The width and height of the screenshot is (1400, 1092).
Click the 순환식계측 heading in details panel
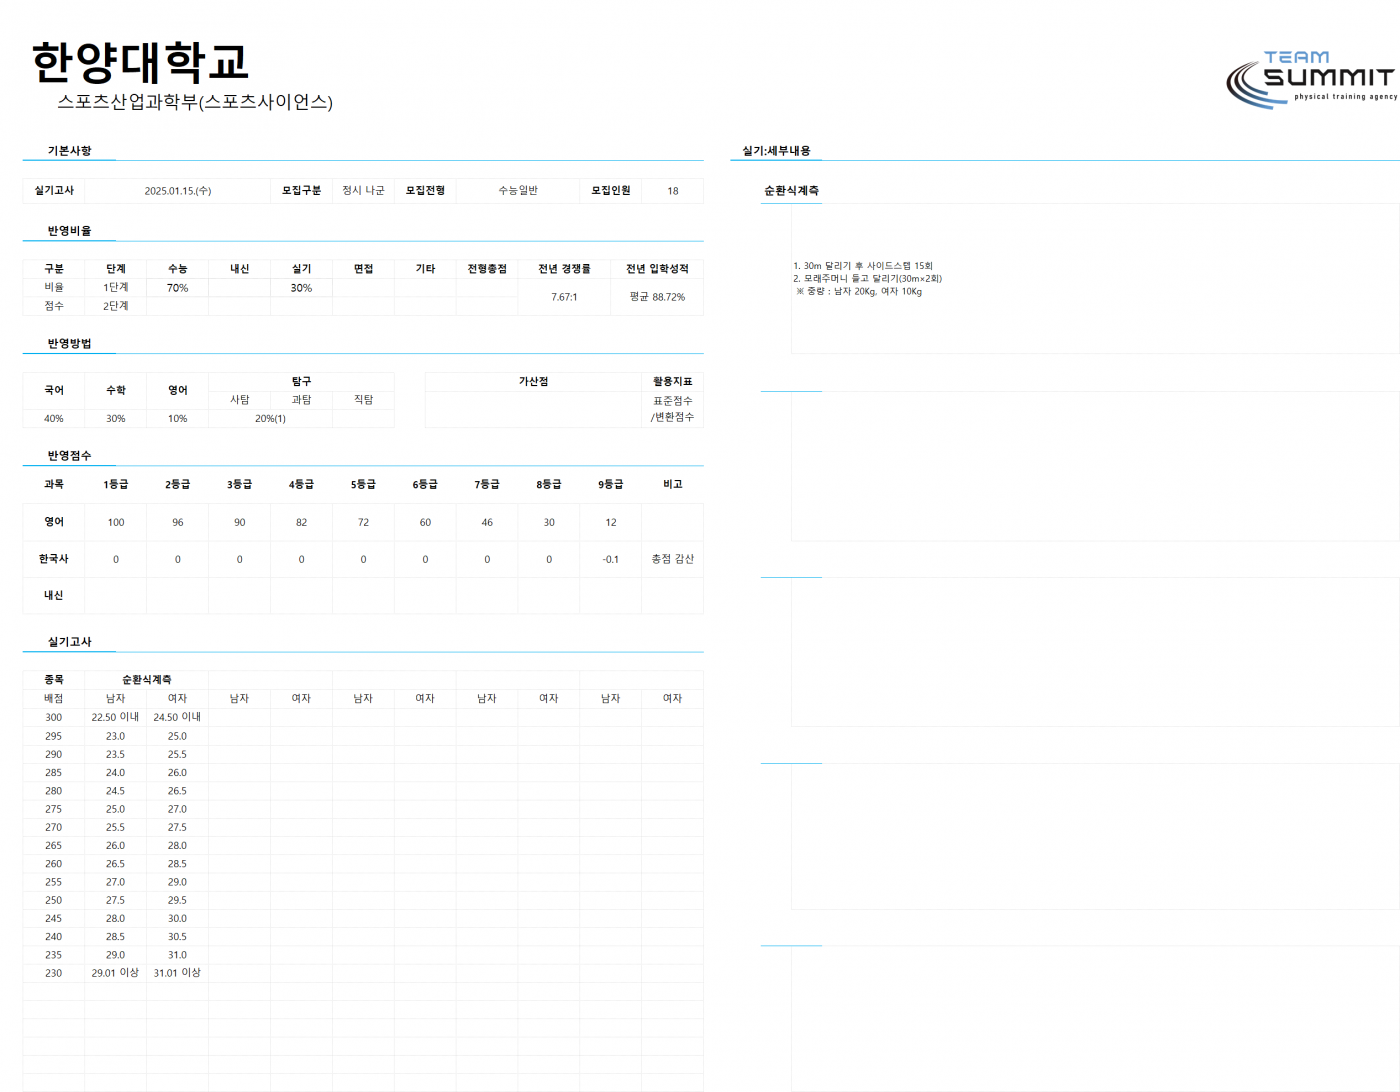pyautogui.click(x=791, y=190)
